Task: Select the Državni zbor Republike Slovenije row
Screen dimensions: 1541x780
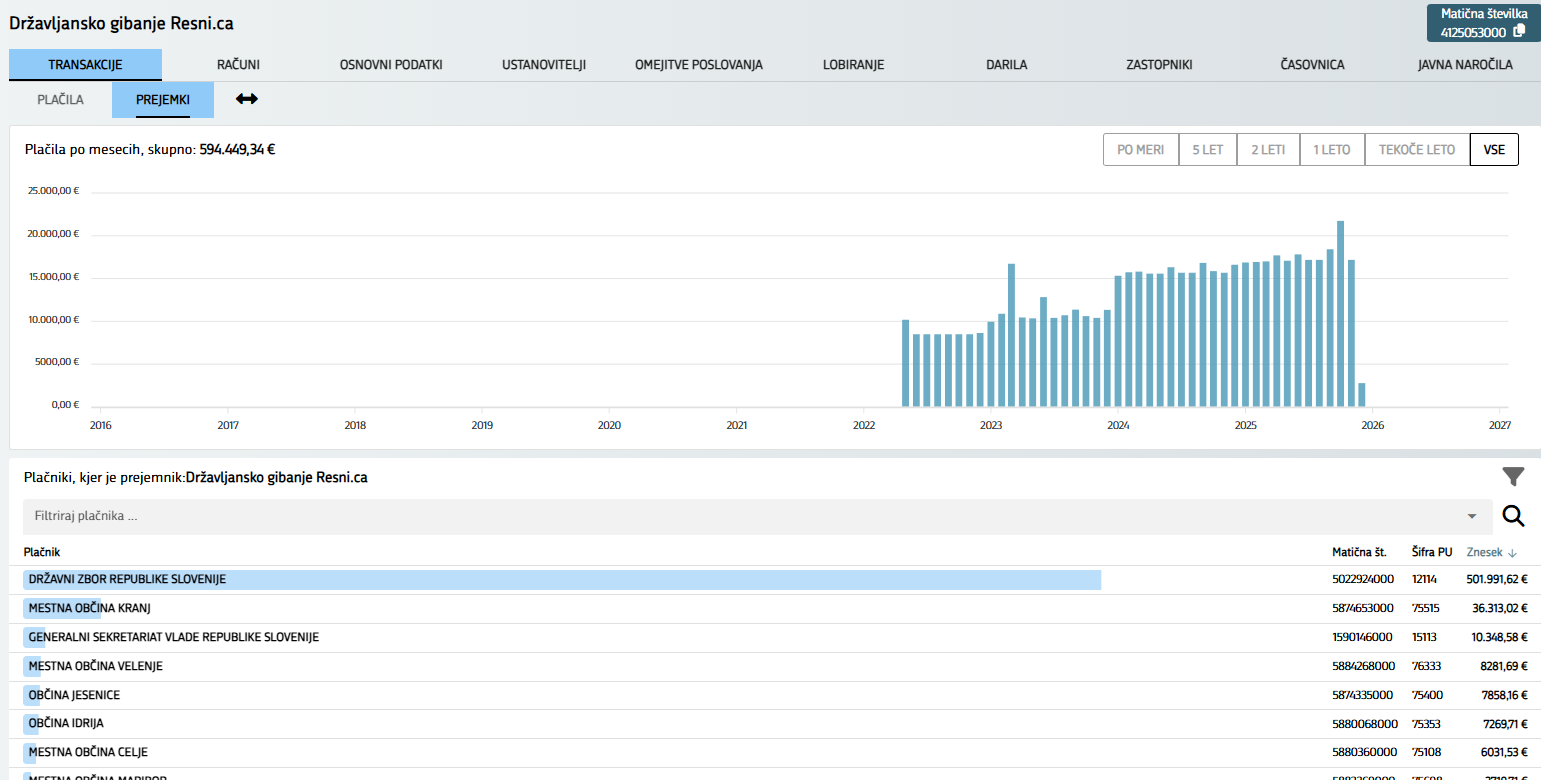Action: [x=127, y=580]
